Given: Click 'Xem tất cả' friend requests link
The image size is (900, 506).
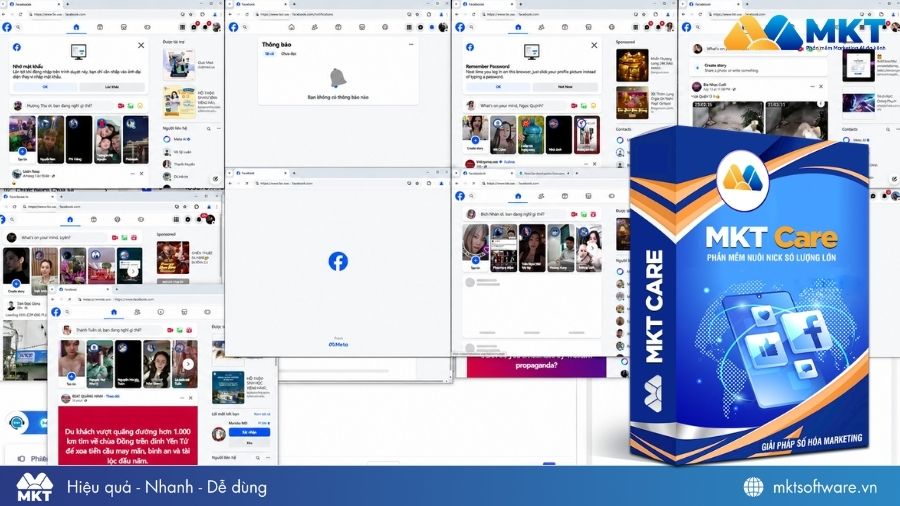Looking at the screenshot, I should pyautogui.click(x=262, y=414).
